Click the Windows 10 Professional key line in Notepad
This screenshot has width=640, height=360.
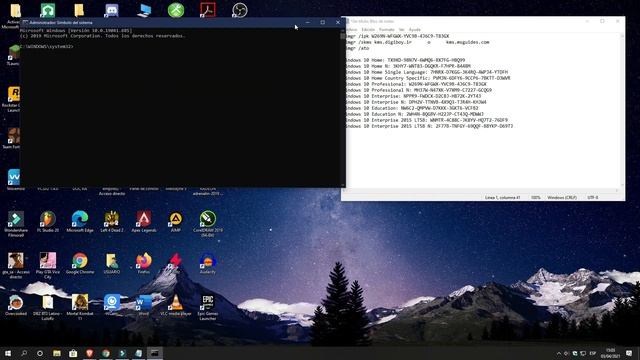[416, 84]
